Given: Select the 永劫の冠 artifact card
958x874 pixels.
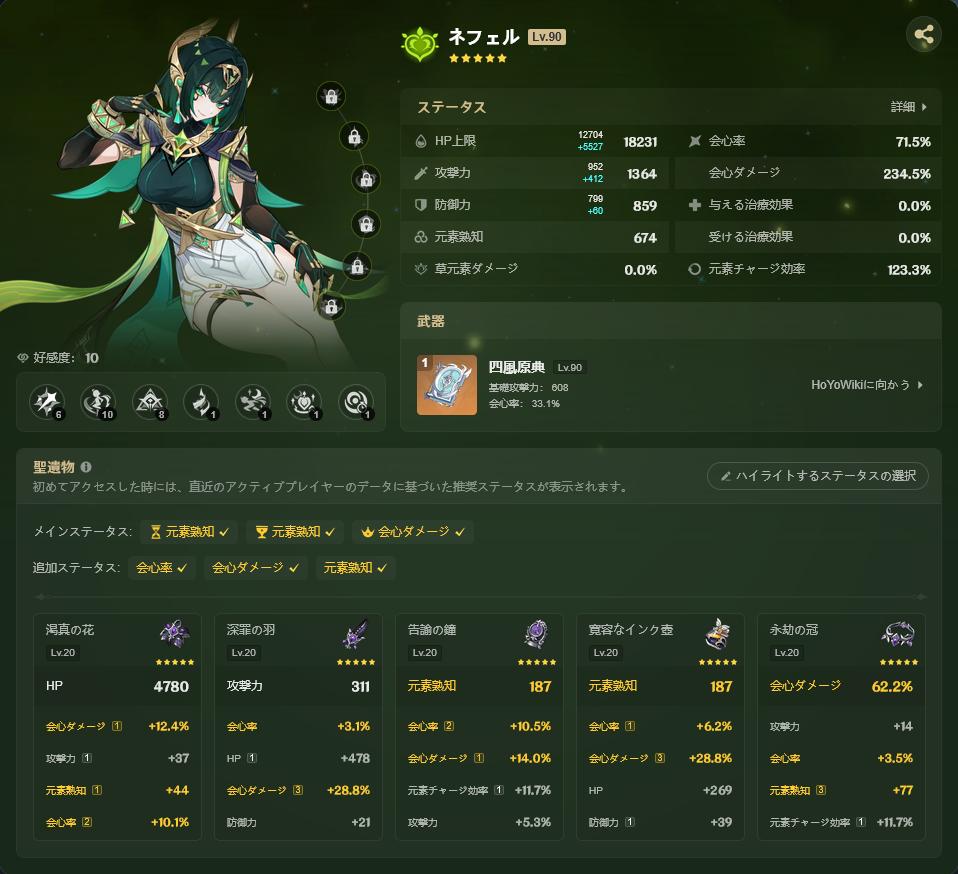Looking at the screenshot, I should pyautogui.click(x=841, y=727).
